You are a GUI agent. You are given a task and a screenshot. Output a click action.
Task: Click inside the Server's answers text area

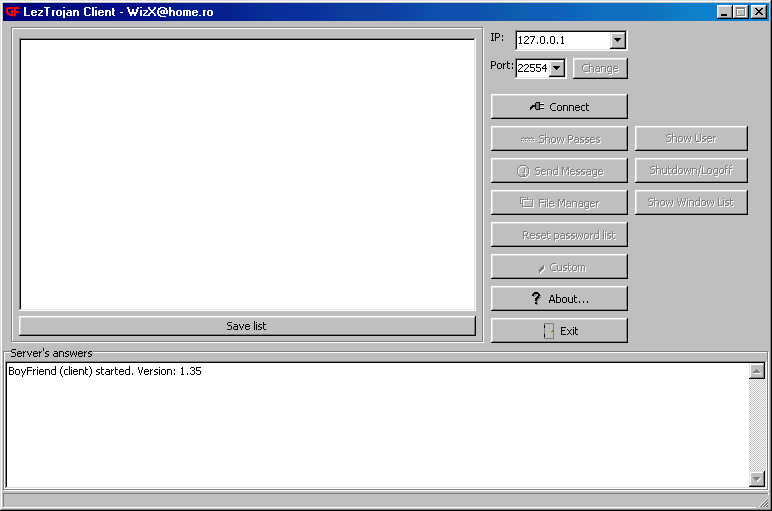[377, 425]
